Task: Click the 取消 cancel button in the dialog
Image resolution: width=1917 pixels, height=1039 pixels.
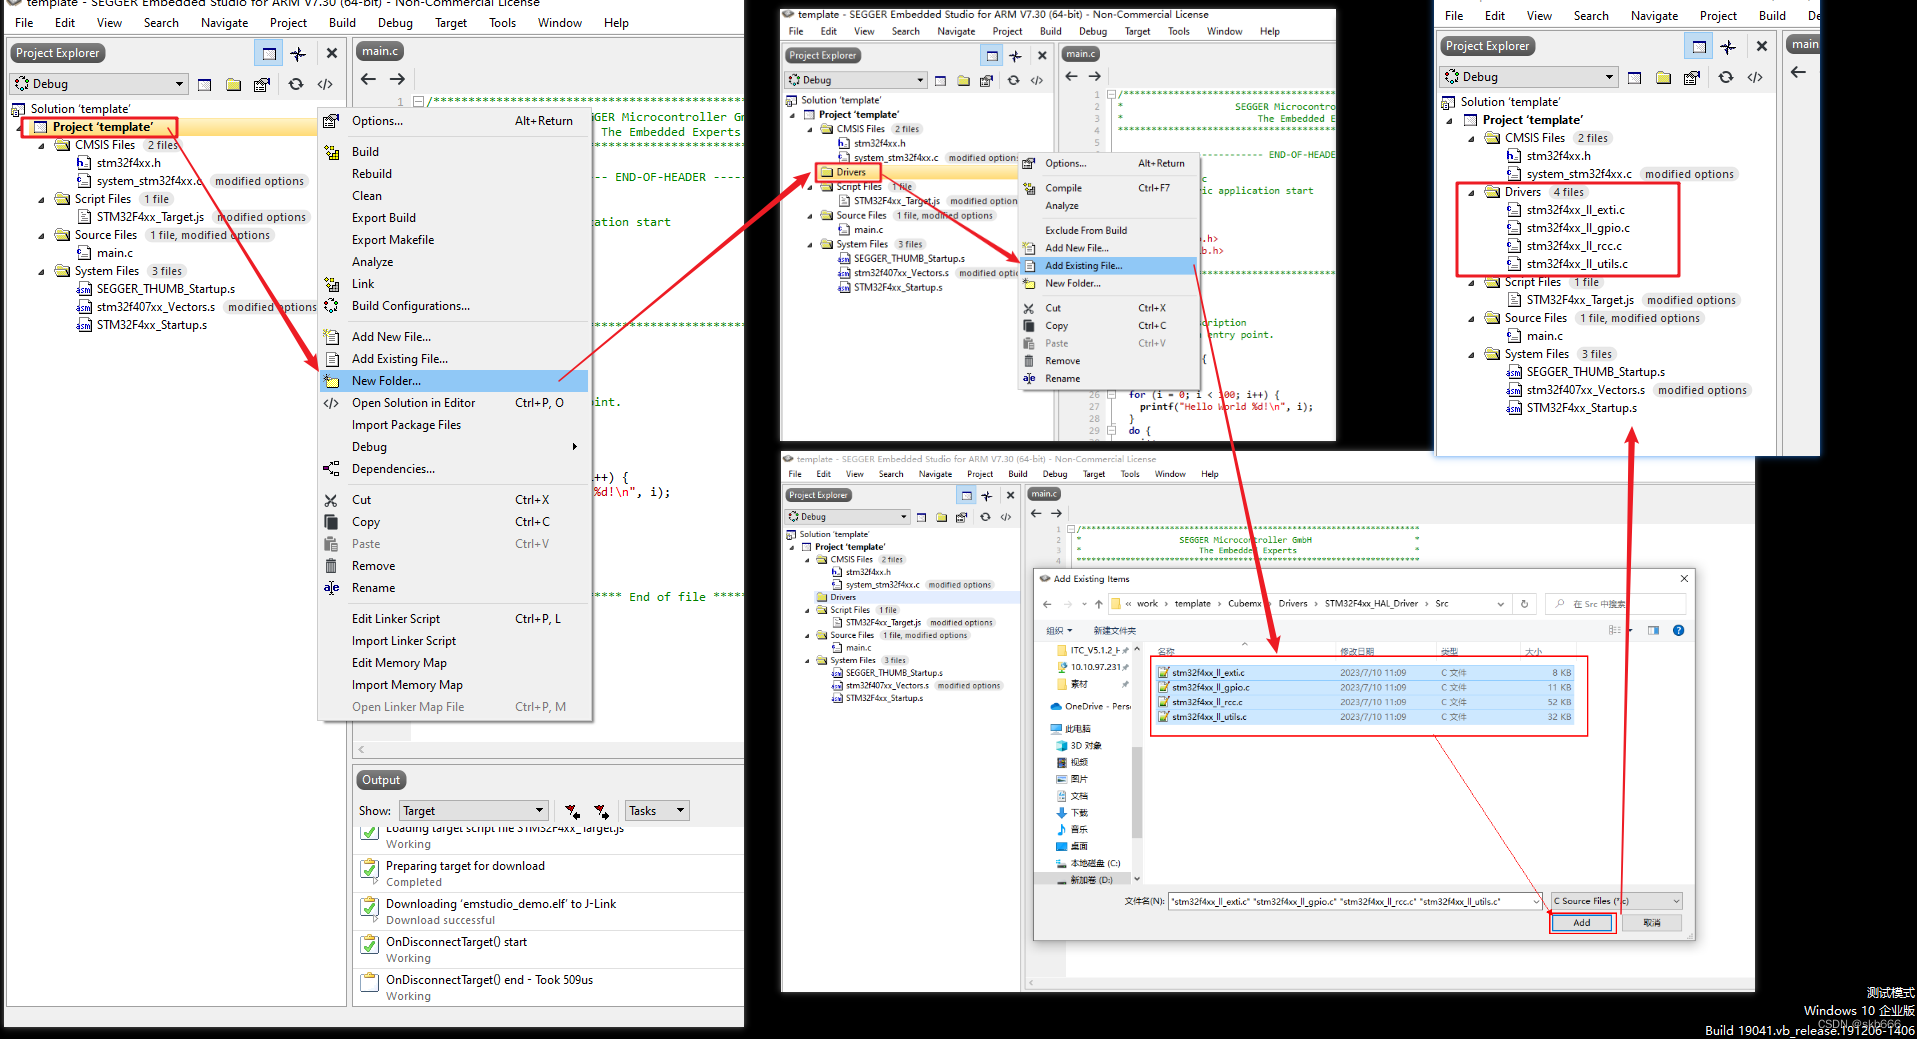Action: [1651, 922]
